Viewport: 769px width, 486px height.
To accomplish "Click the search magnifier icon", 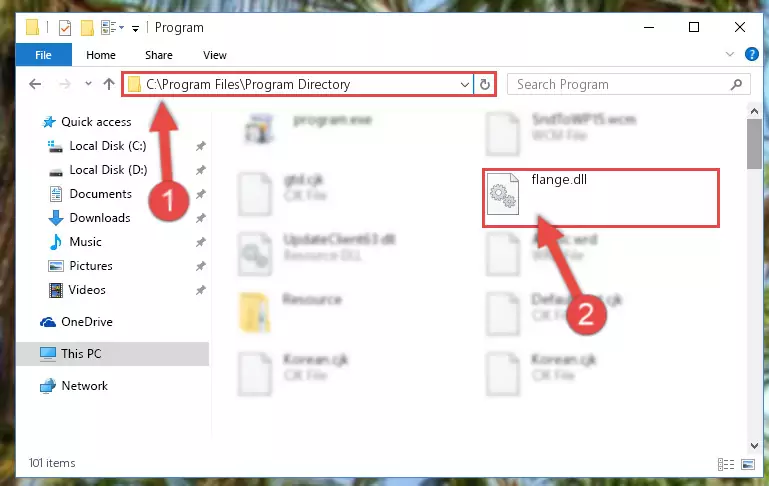I will pyautogui.click(x=736, y=84).
